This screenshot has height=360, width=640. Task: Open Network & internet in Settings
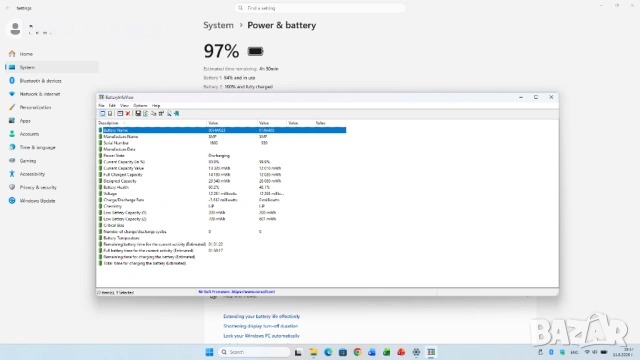(x=52, y=94)
